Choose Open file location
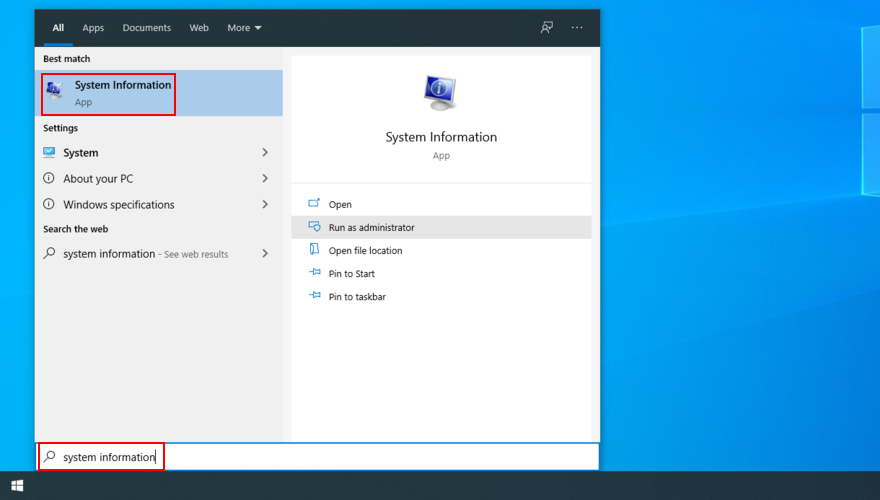The image size is (880, 500). [x=365, y=251]
